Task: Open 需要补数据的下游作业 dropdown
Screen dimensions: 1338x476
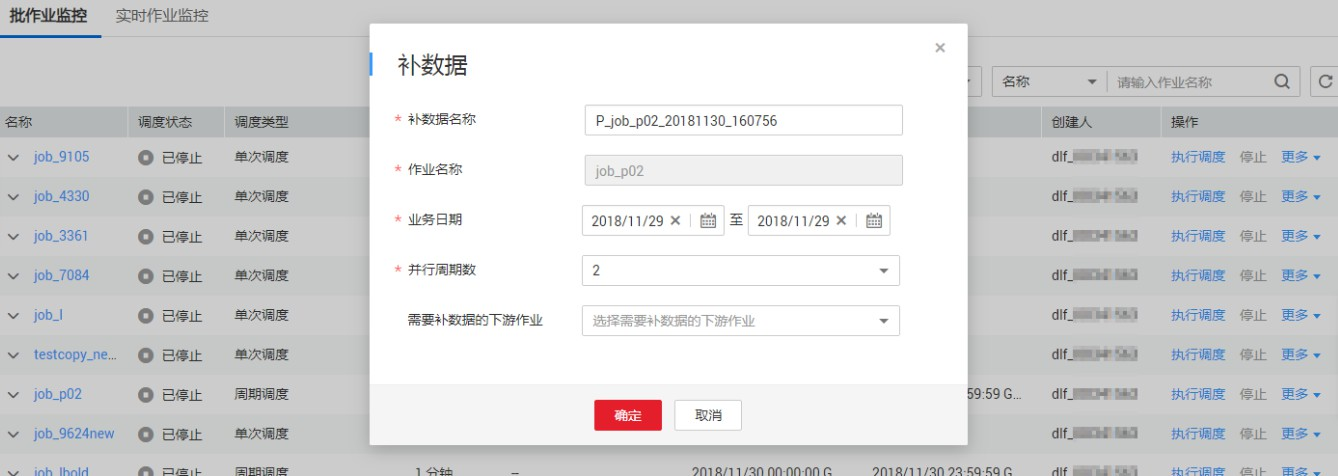Action: 741,321
